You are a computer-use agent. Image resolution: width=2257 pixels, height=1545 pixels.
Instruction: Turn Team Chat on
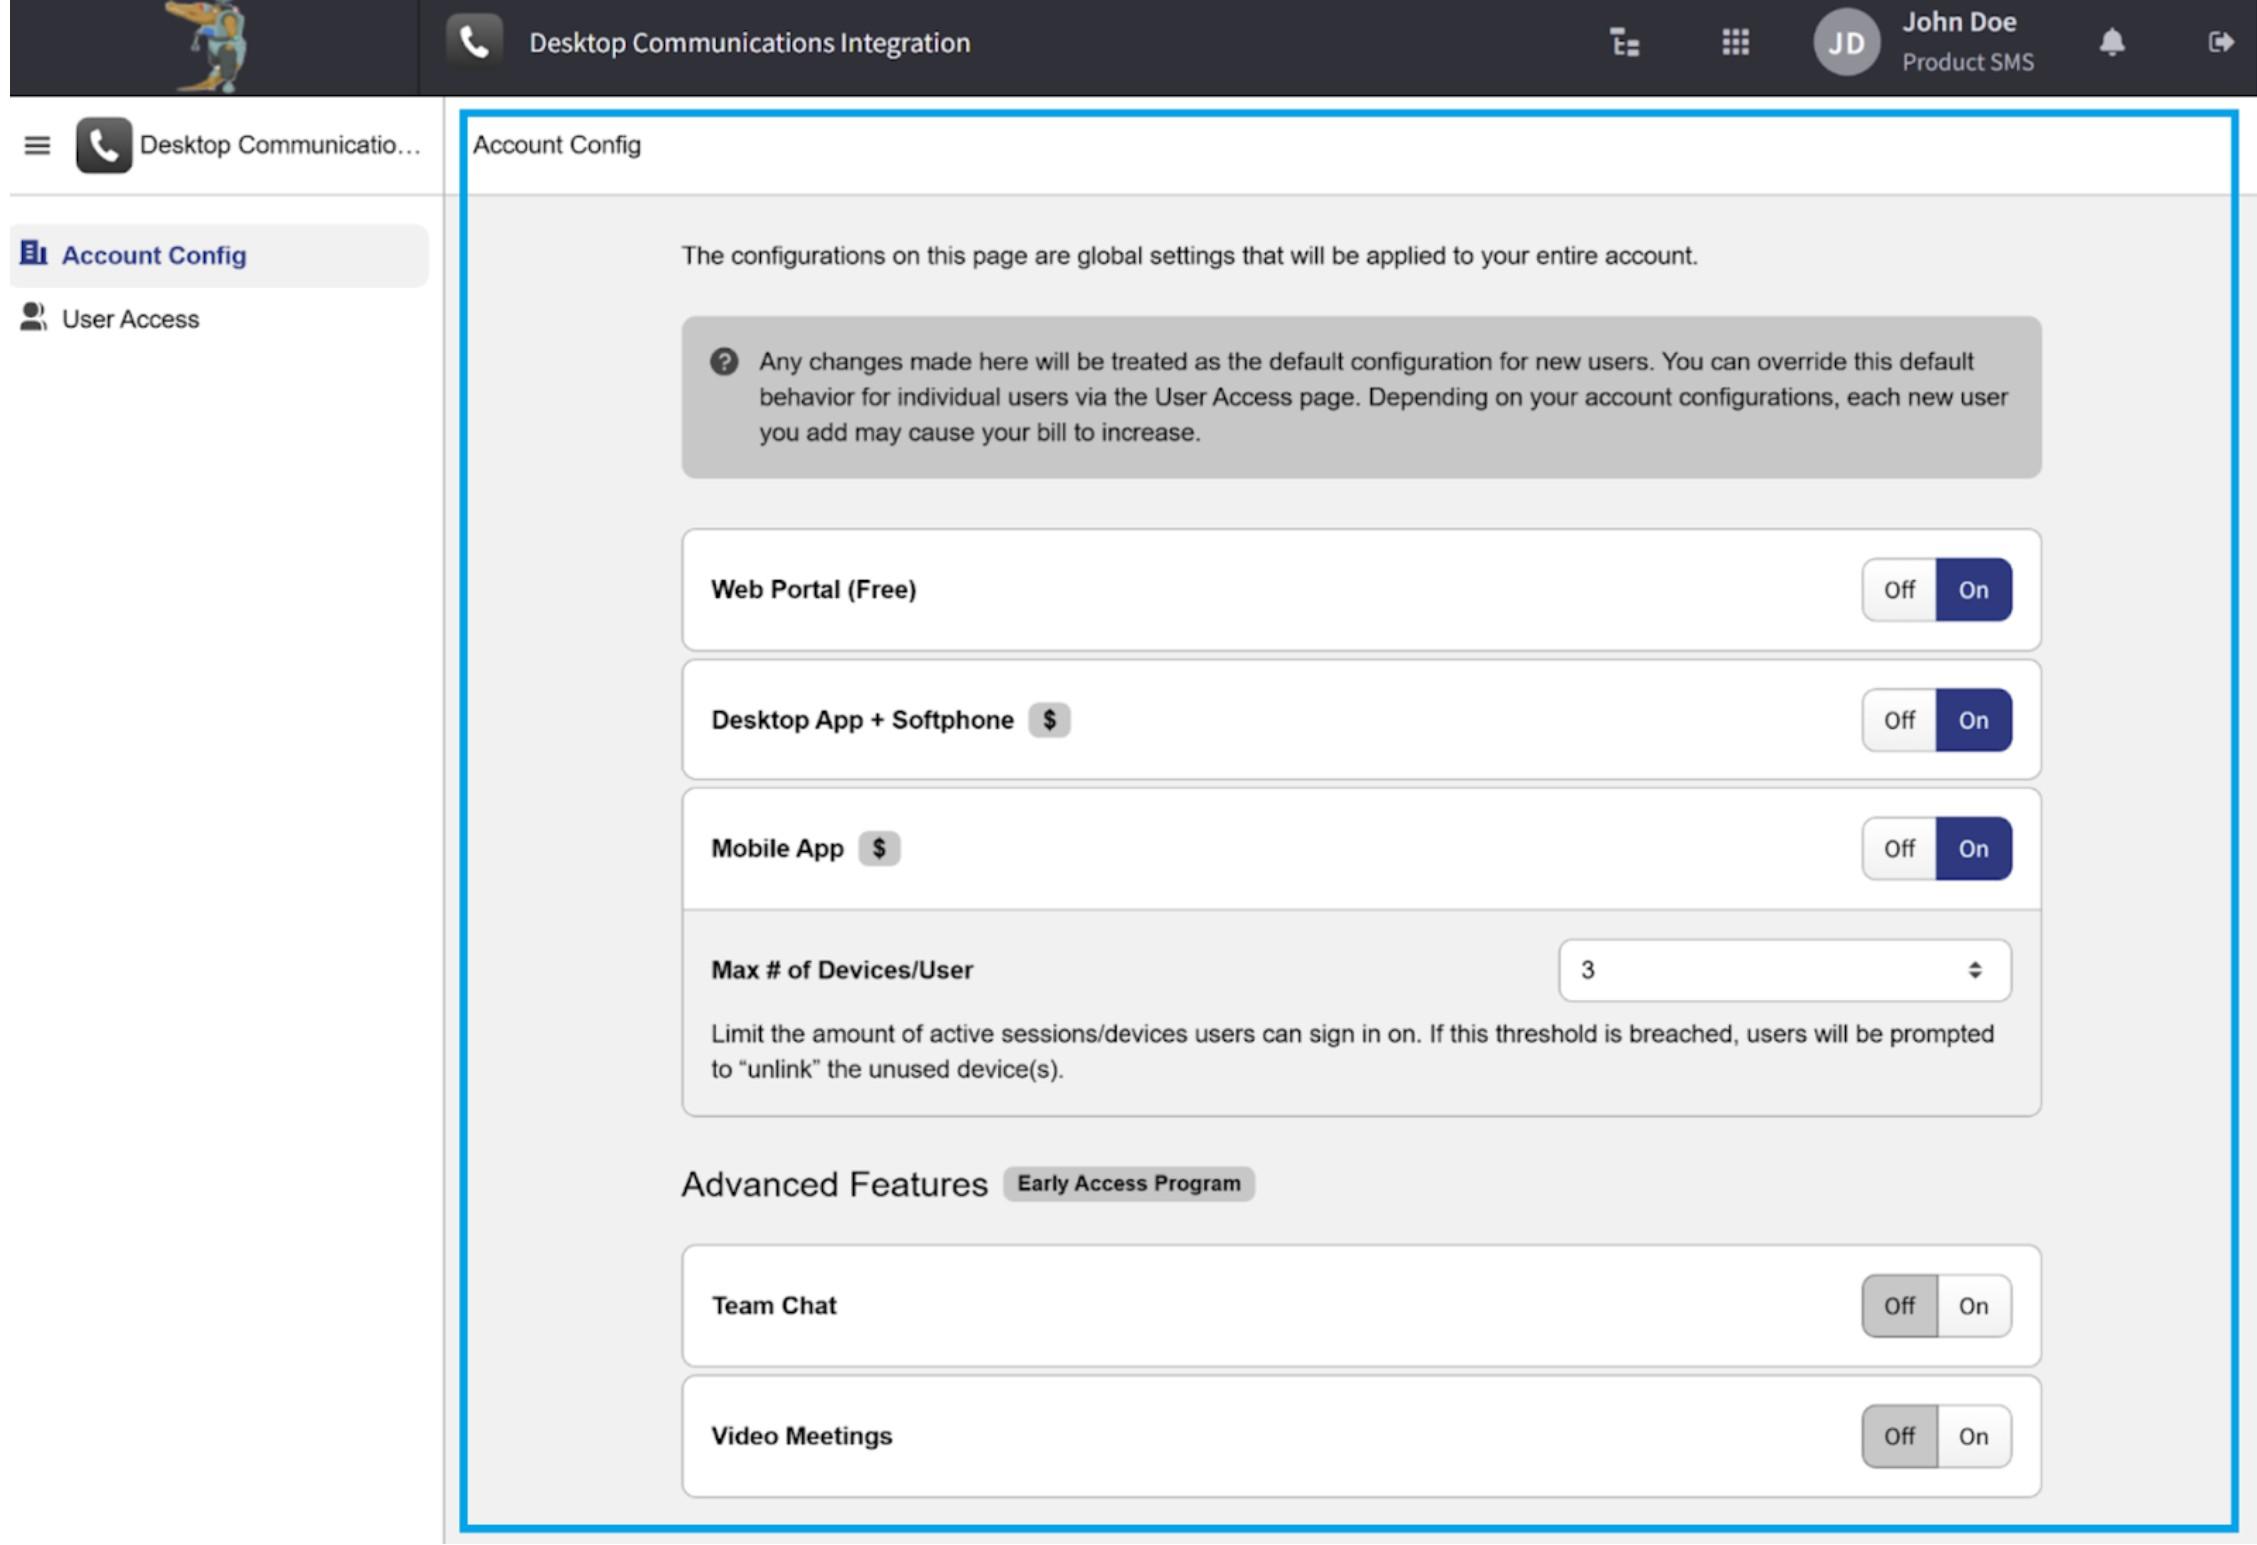1972,1306
